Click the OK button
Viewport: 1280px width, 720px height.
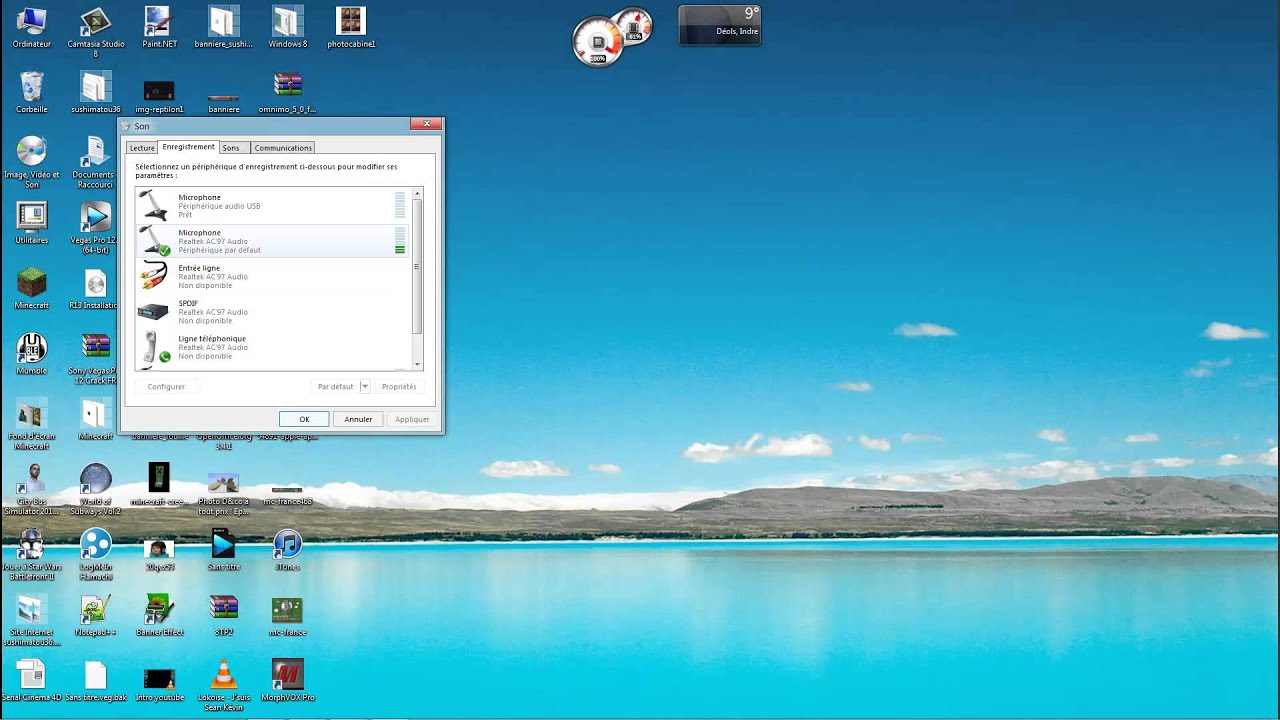[304, 419]
